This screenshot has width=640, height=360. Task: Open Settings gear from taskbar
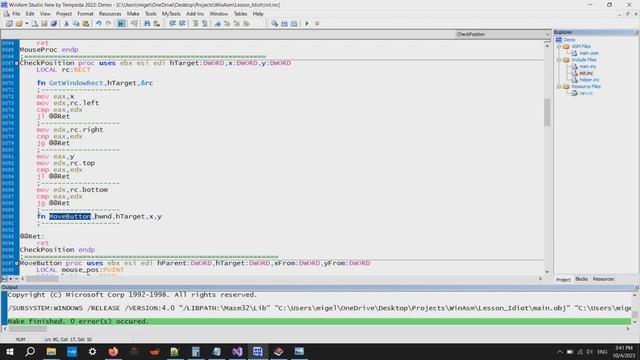[x=92, y=351]
